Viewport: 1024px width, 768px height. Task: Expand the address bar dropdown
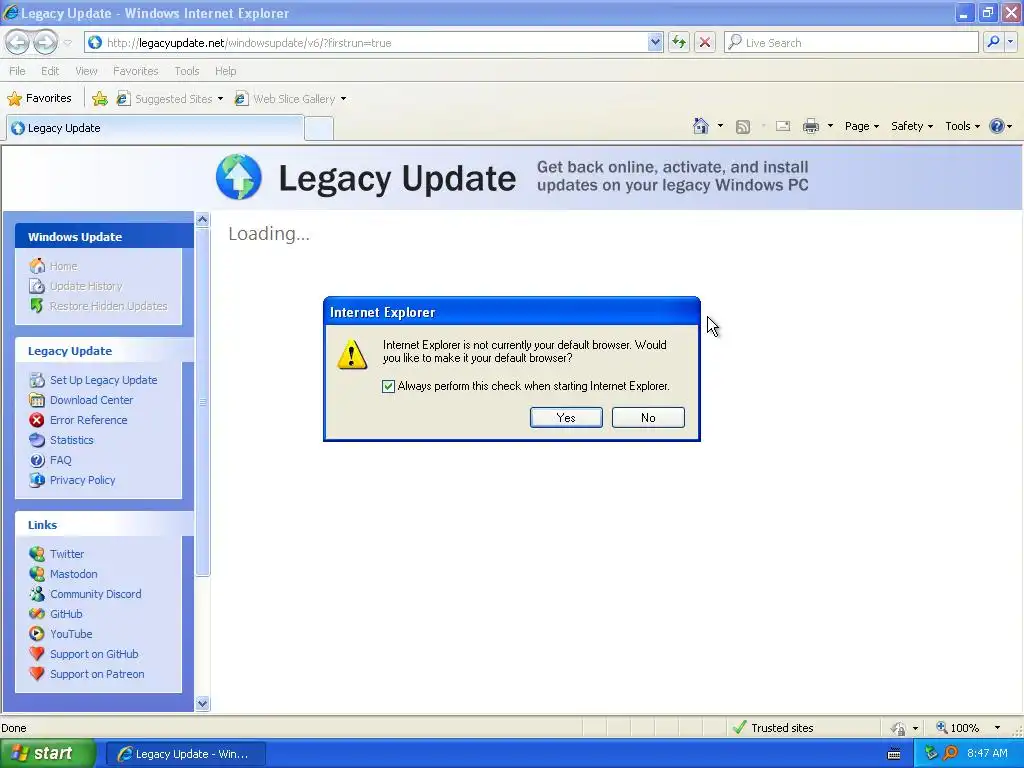point(655,42)
